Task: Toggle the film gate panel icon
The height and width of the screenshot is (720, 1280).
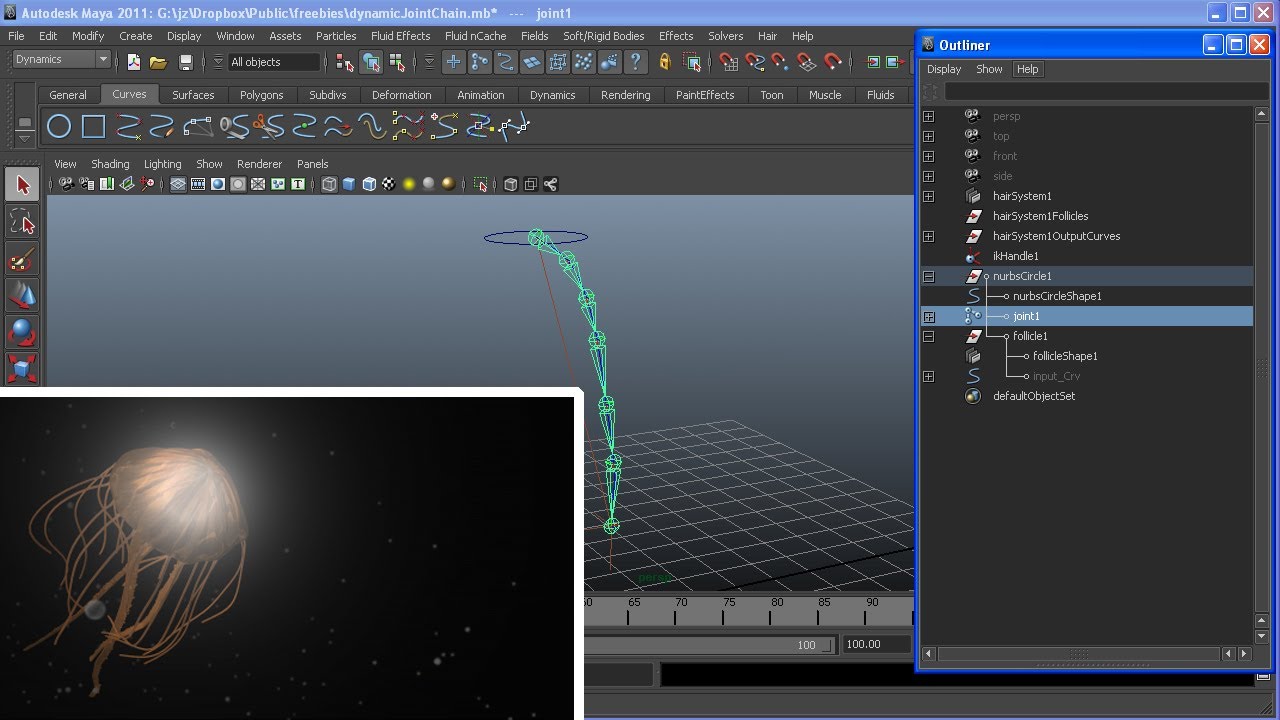Action: [198, 184]
